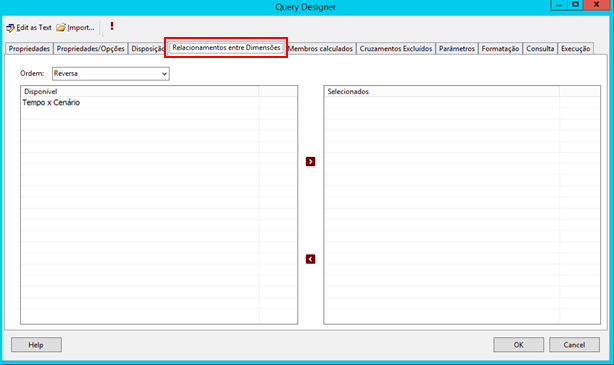Open the Propriedades/Opções tab
The image size is (614, 365).
tap(90, 49)
